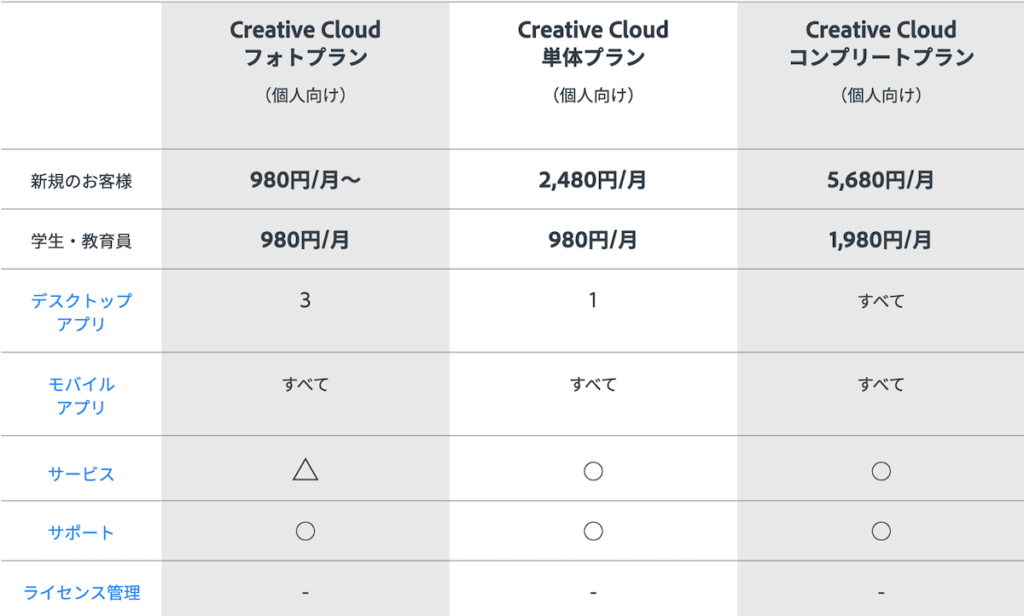Viewport: 1024px width, 616px height.
Task: Click the 980円/月〜 price for new customers
Action: tap(305, 181)
